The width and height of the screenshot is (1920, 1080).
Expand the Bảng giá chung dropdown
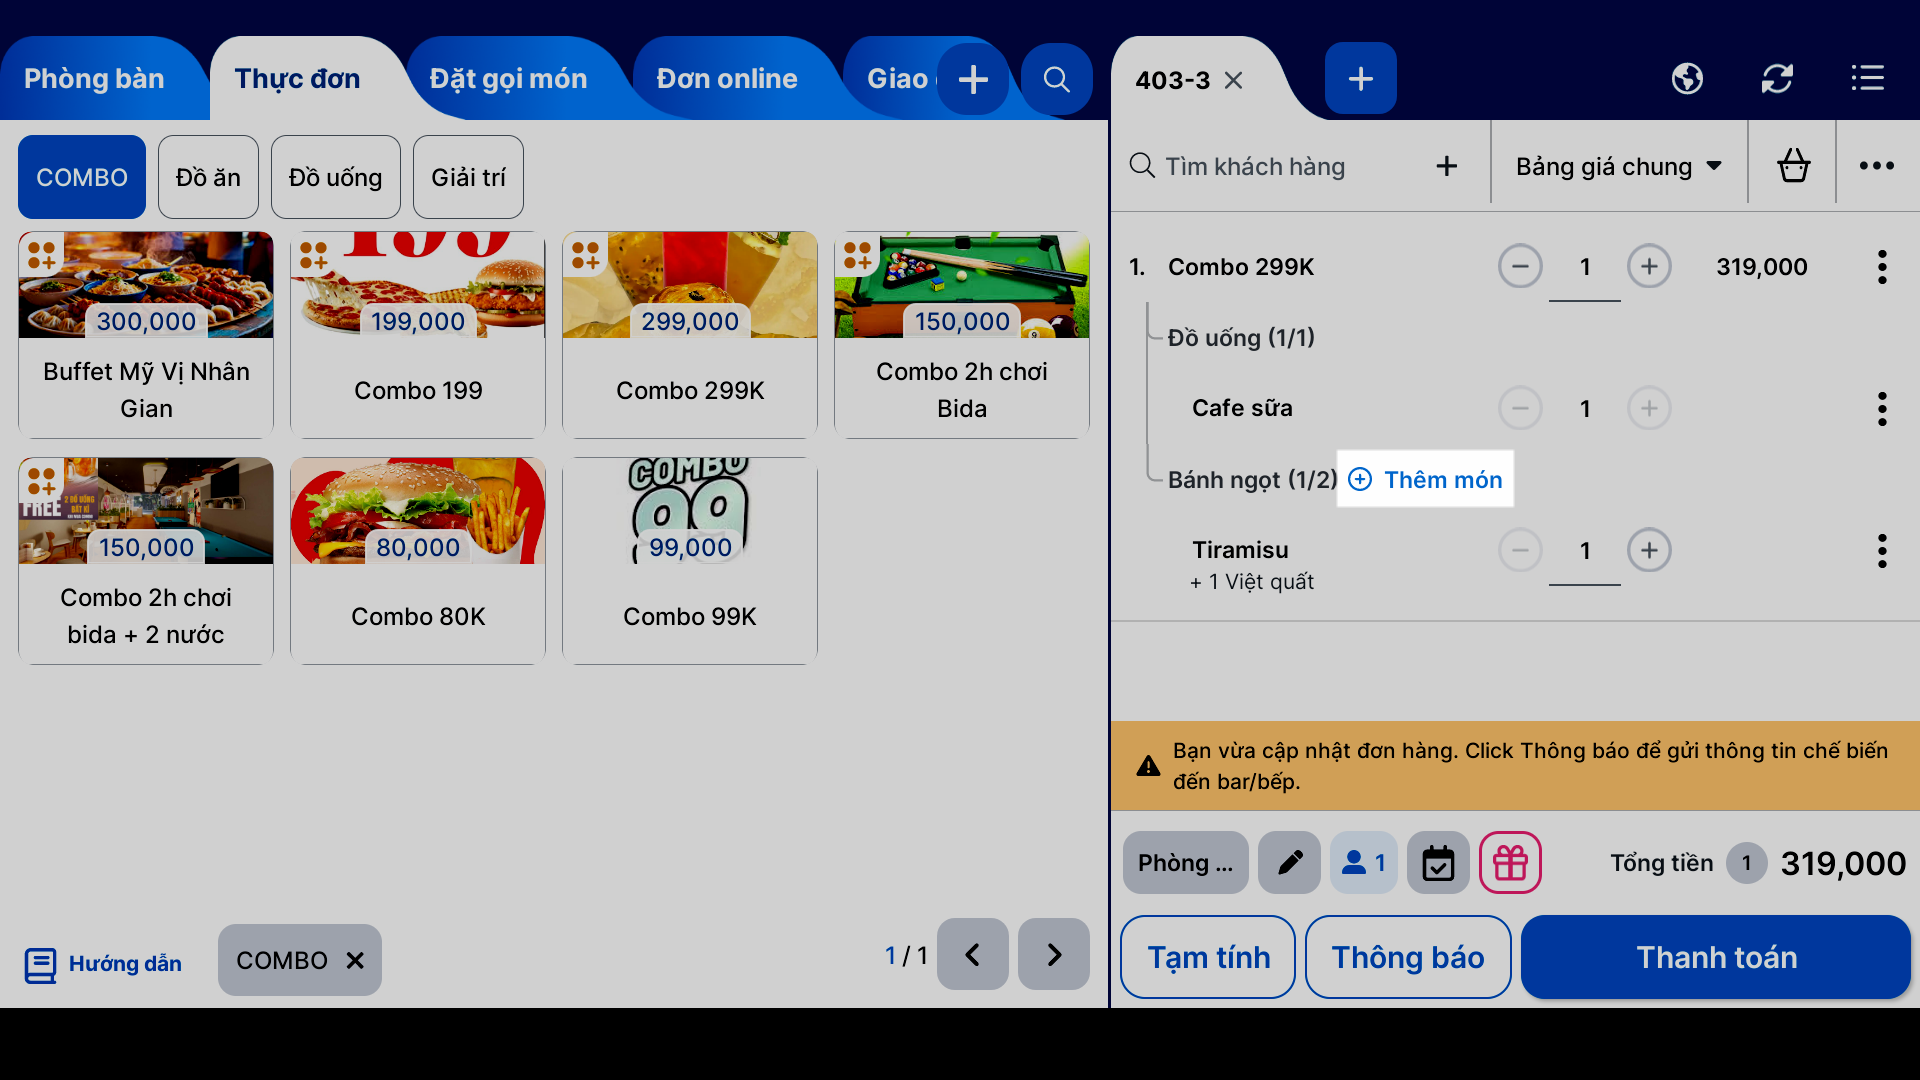1618,166
